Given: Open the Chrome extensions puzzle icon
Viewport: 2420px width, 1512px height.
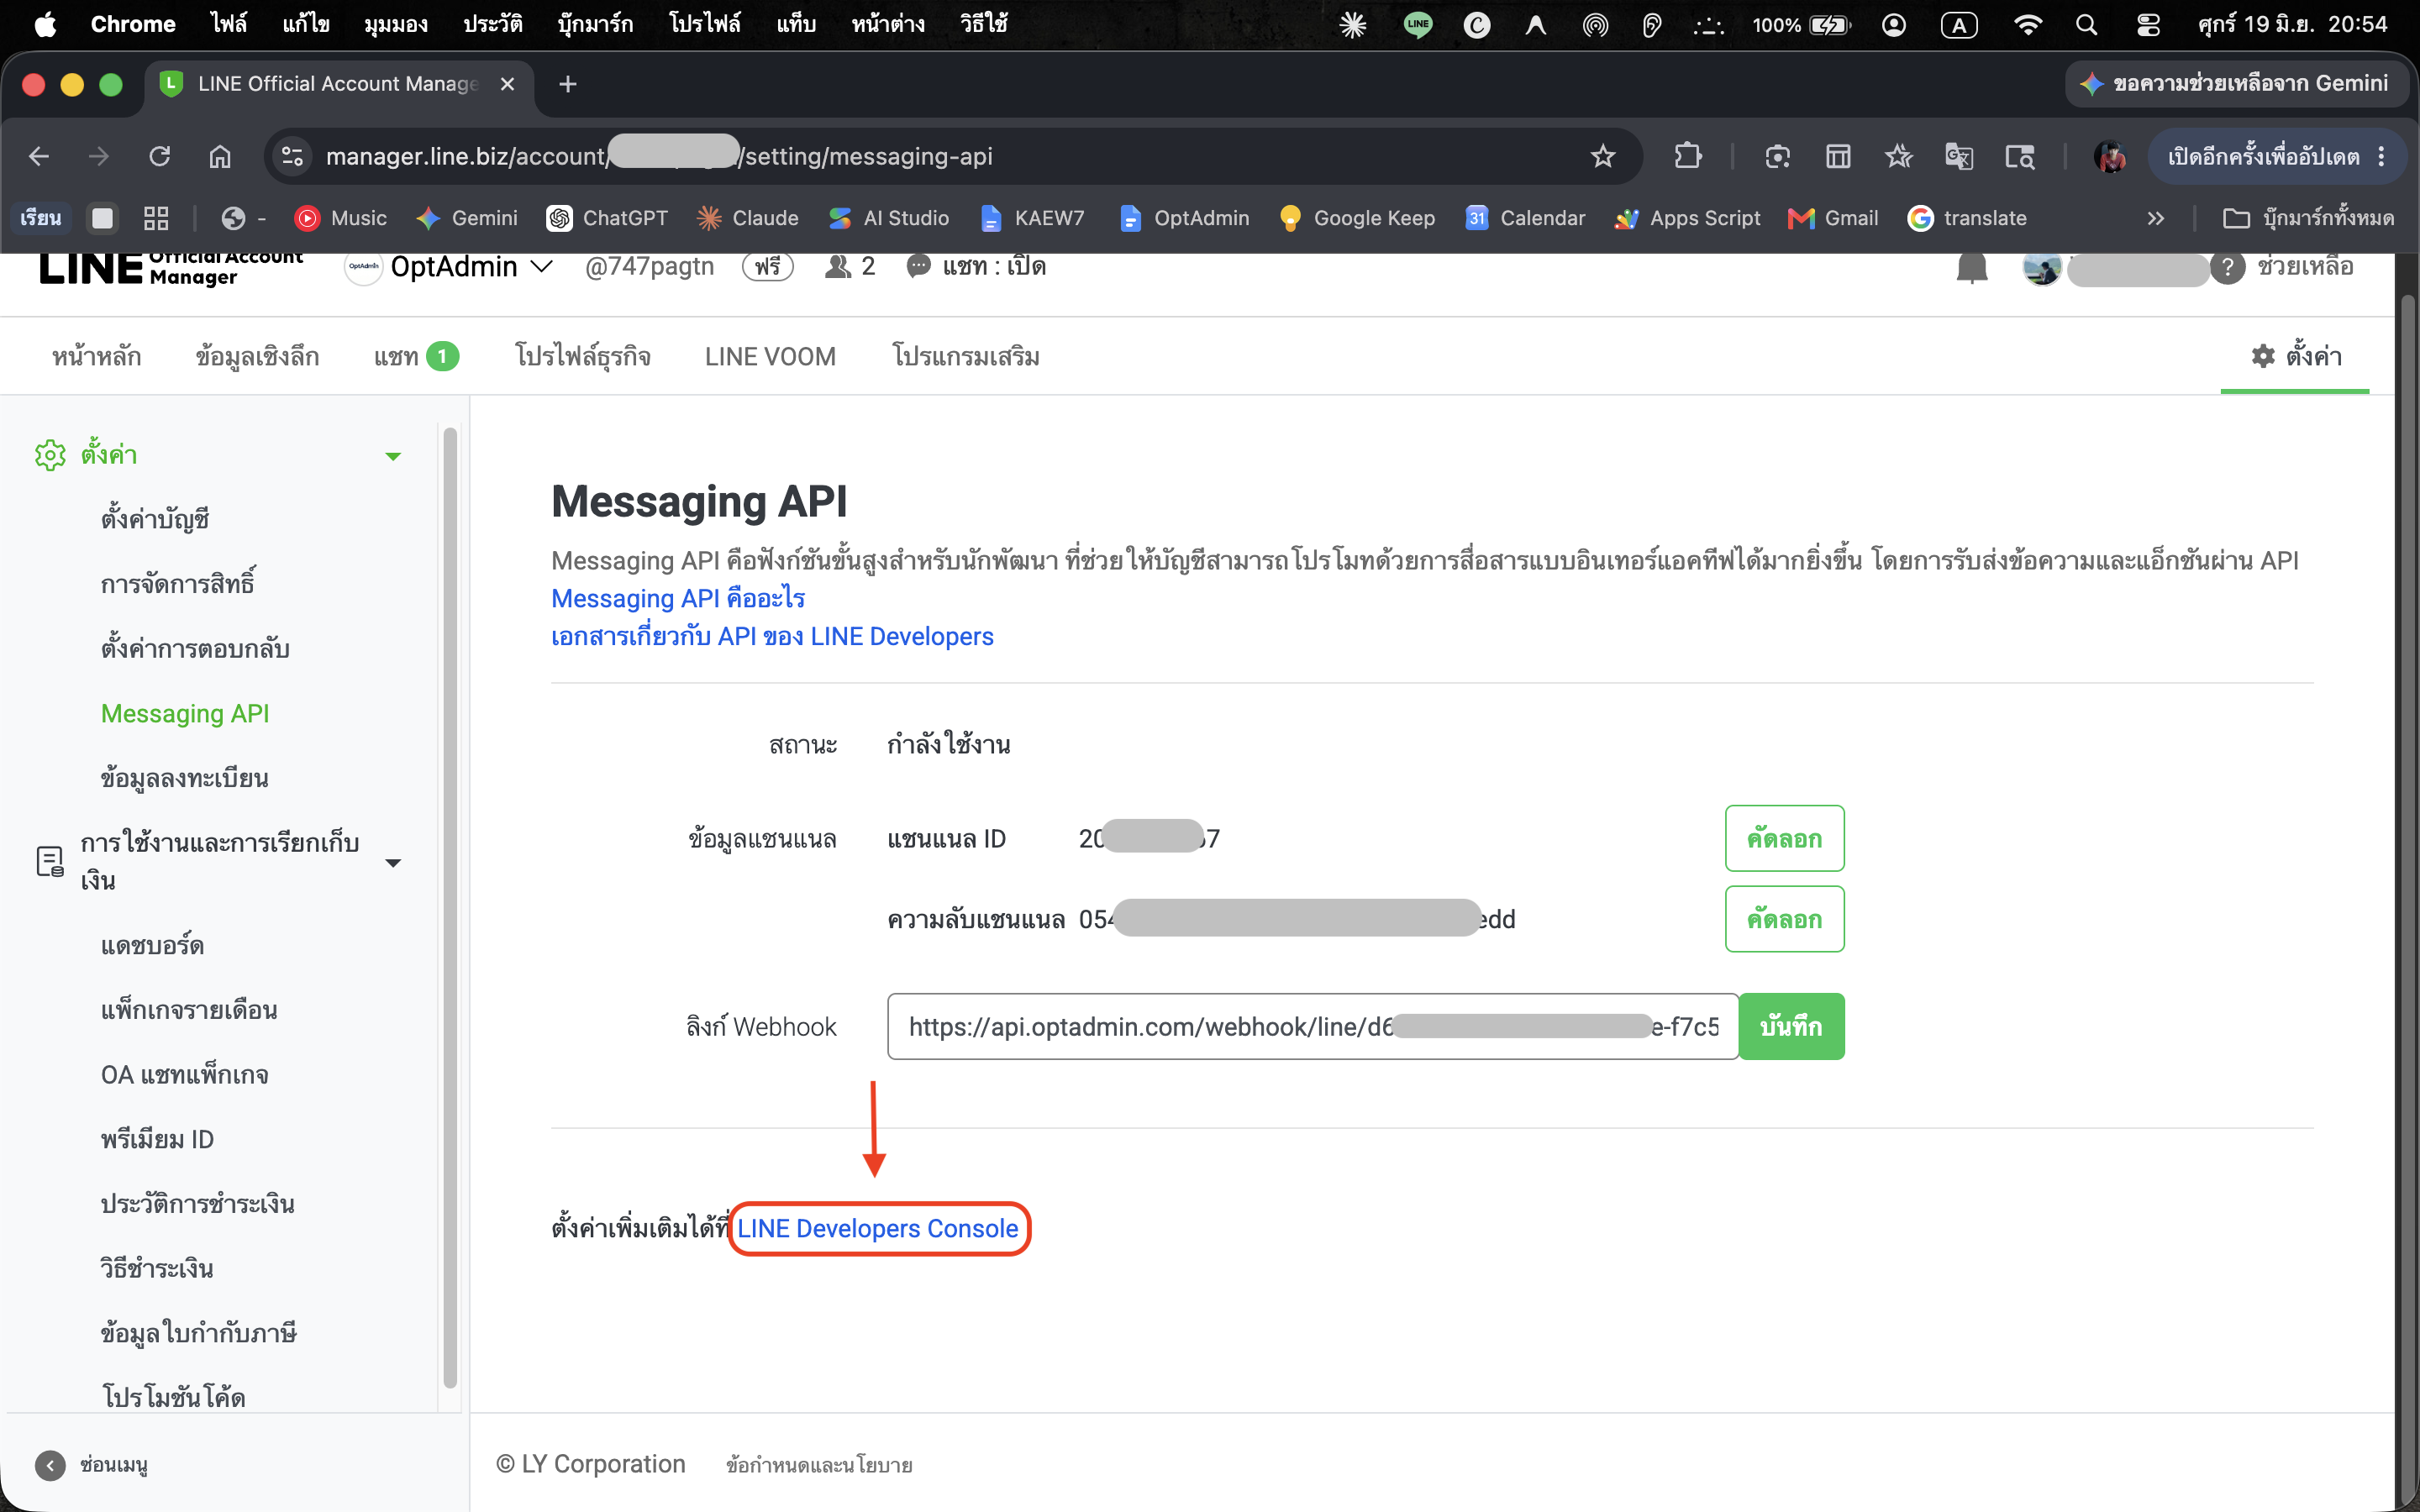Looking at the screenshot, I should tap(1688, 156).
